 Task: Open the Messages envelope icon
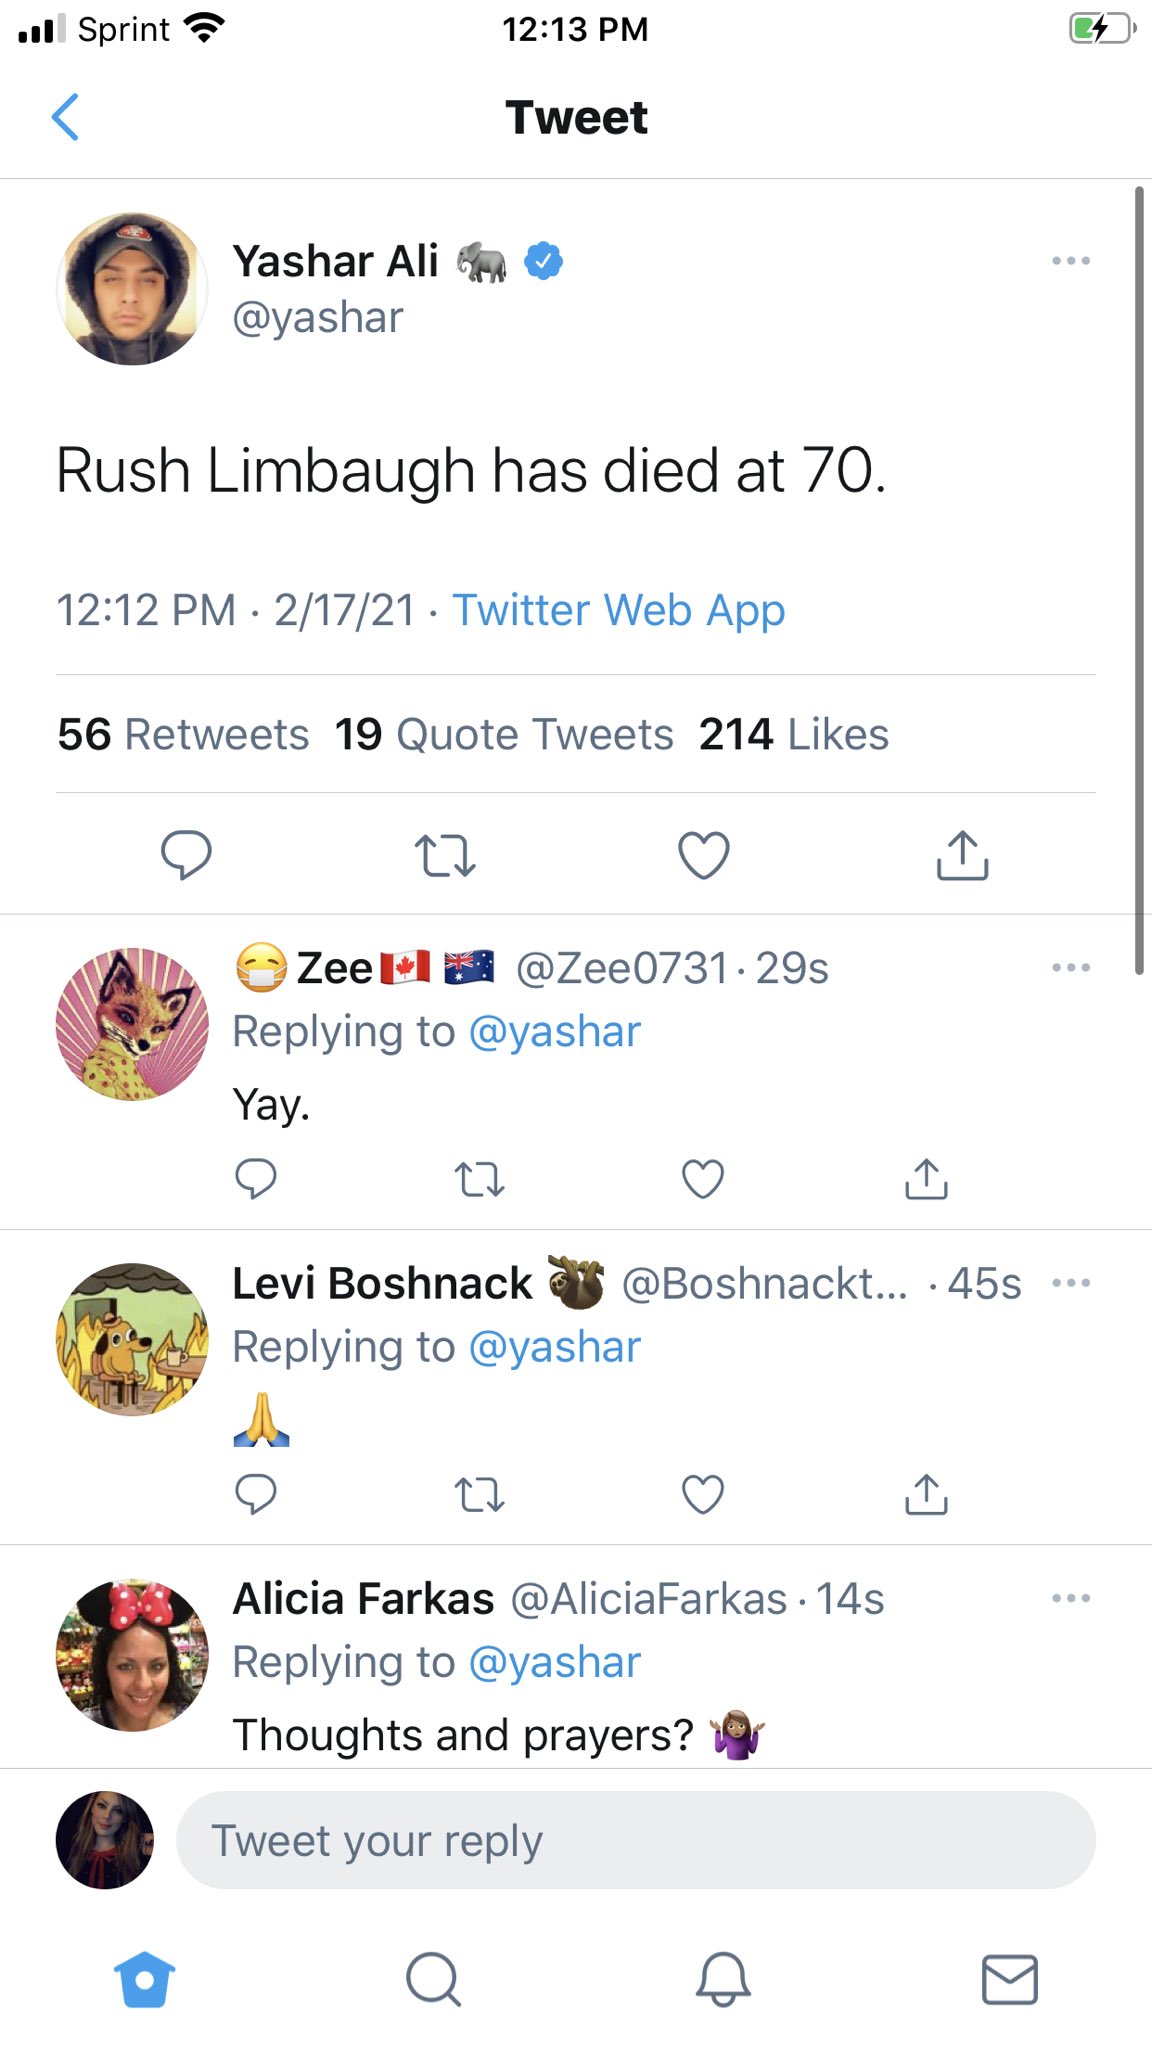tap(1010, 1979)
